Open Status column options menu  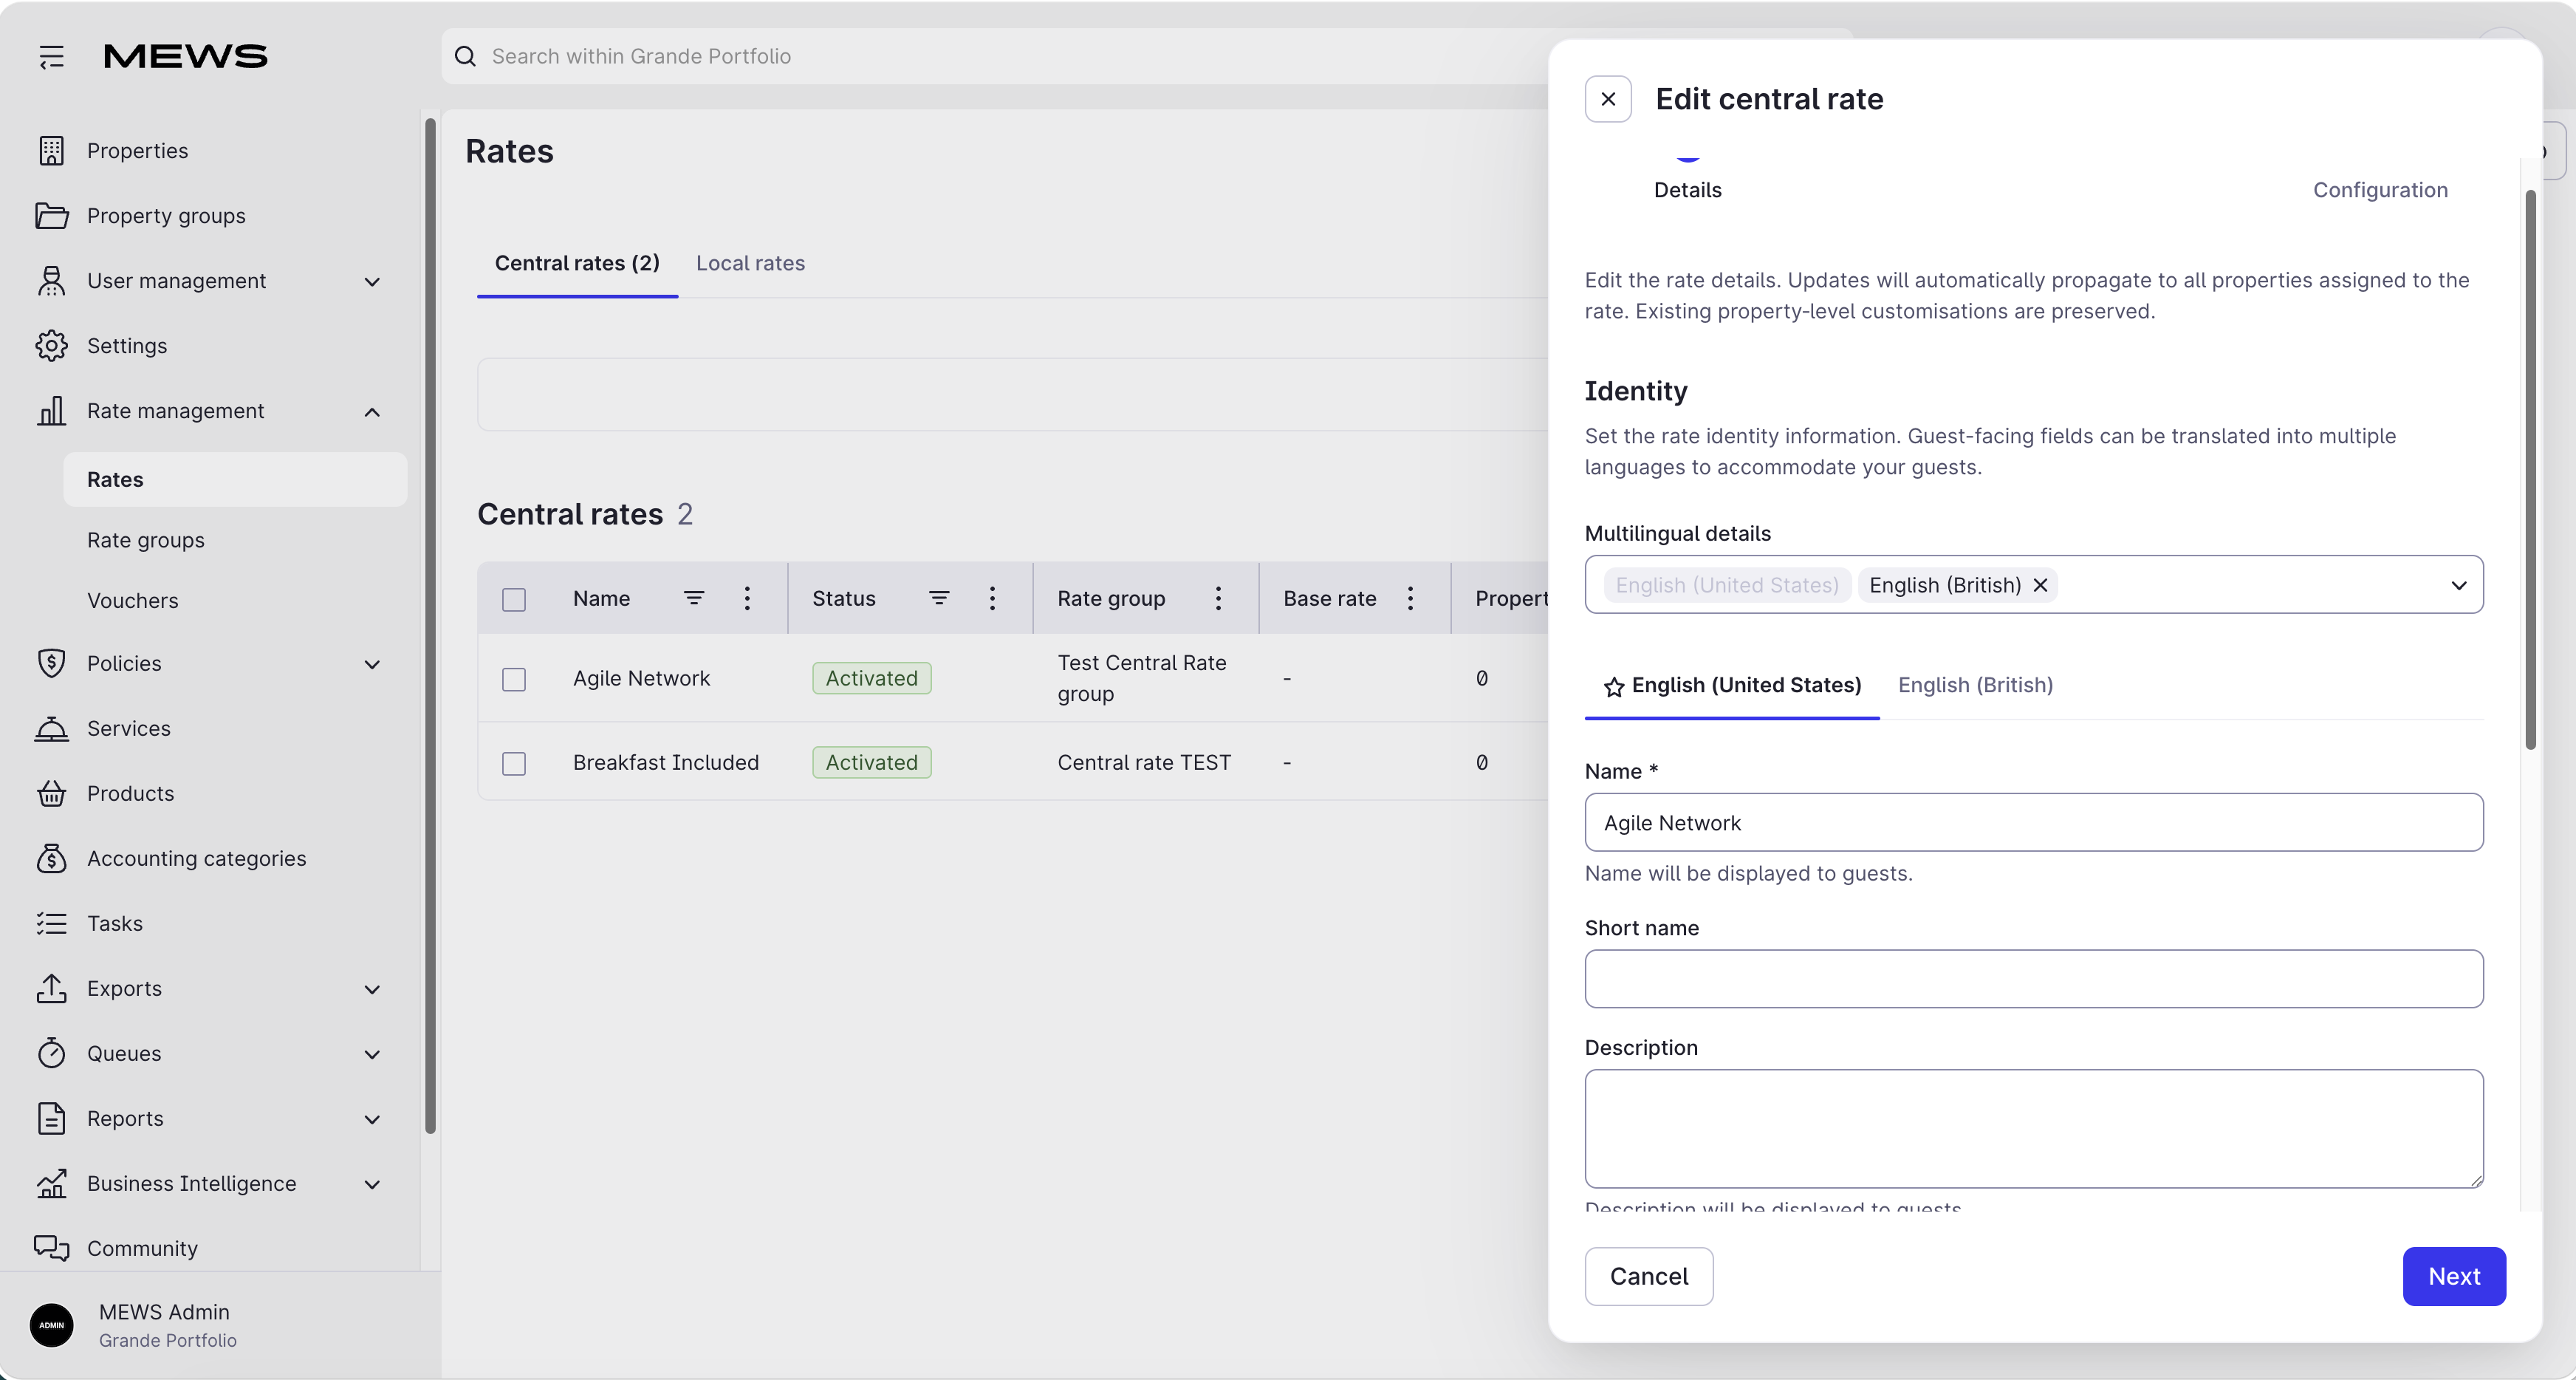point(992,598)
